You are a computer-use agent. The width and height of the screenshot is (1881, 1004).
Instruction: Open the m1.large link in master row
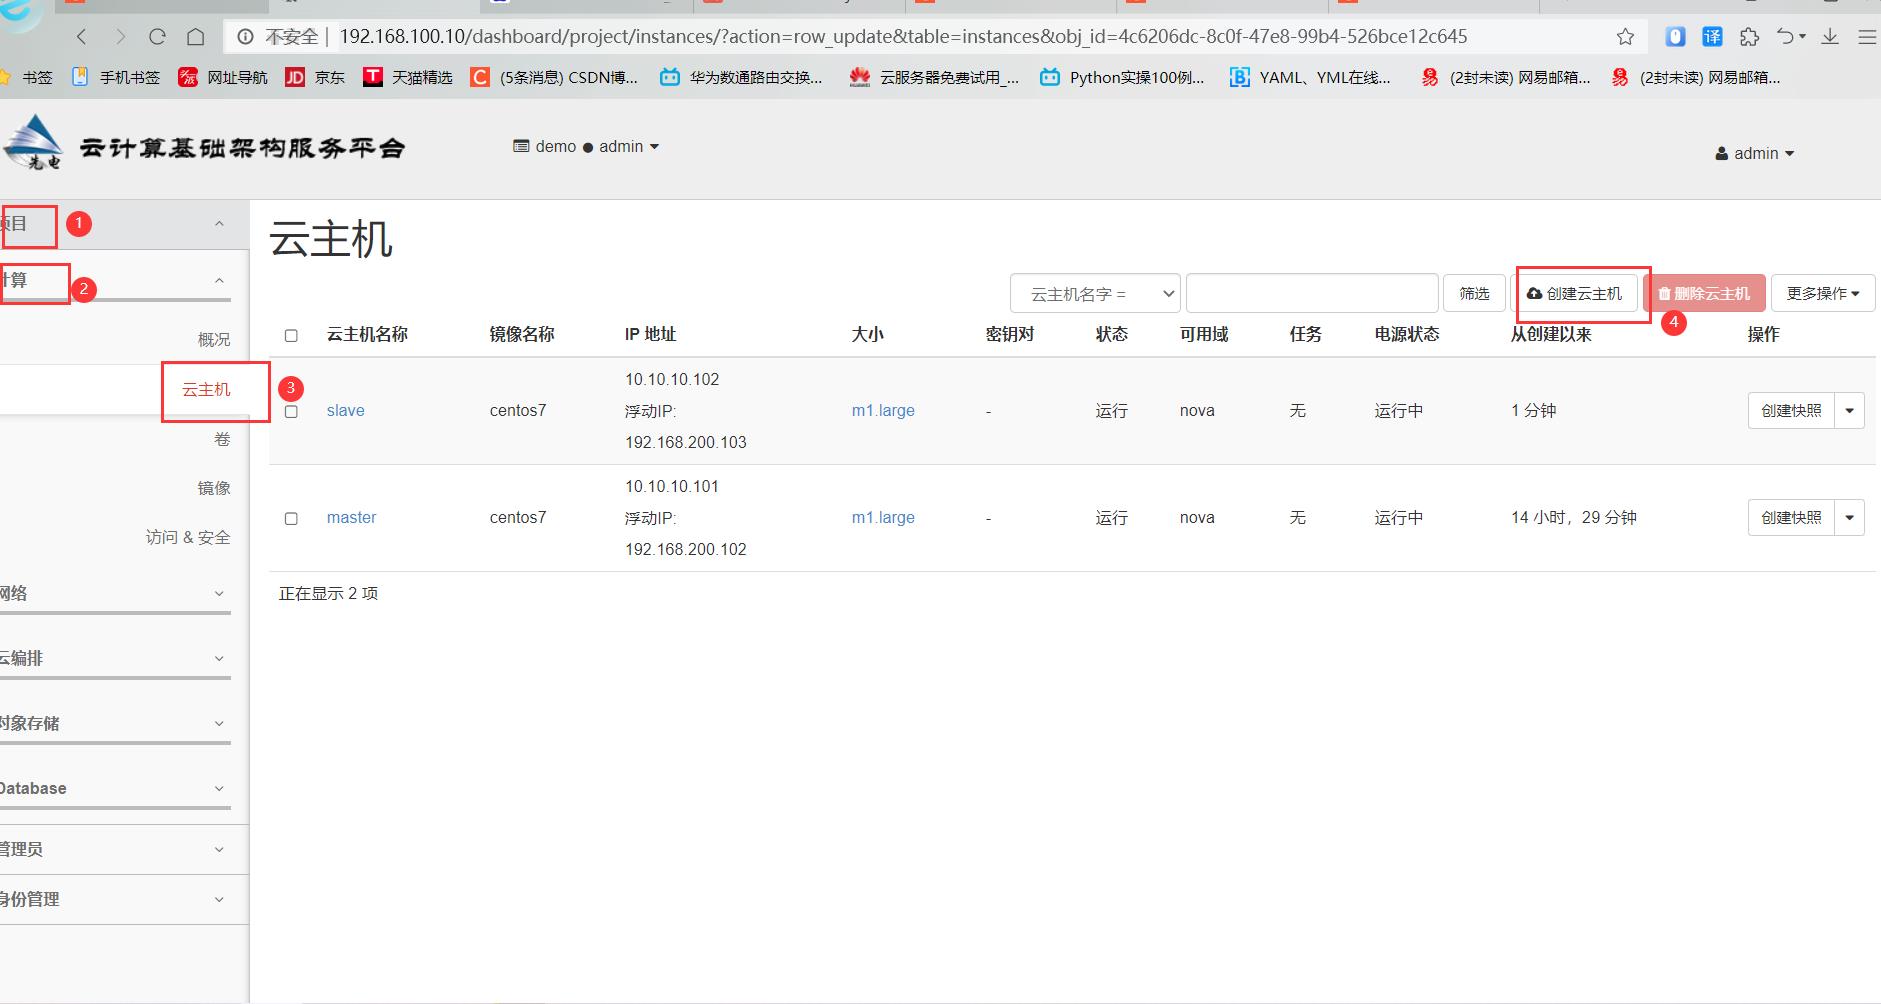pos(883,518)
